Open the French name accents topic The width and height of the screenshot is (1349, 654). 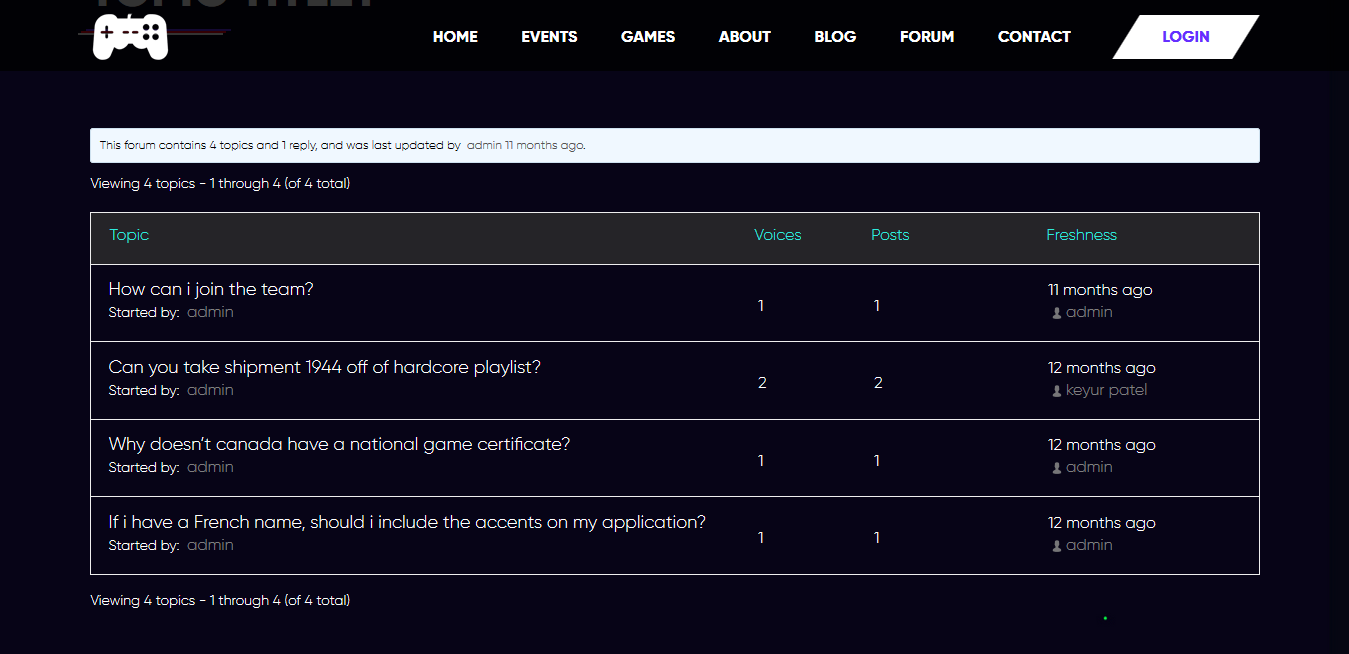click(x=407, y=522)
